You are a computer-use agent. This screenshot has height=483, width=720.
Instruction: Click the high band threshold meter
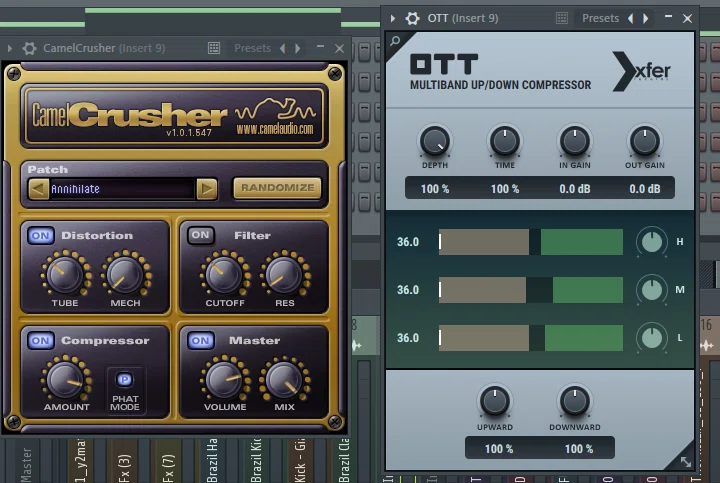pos(531,242)
